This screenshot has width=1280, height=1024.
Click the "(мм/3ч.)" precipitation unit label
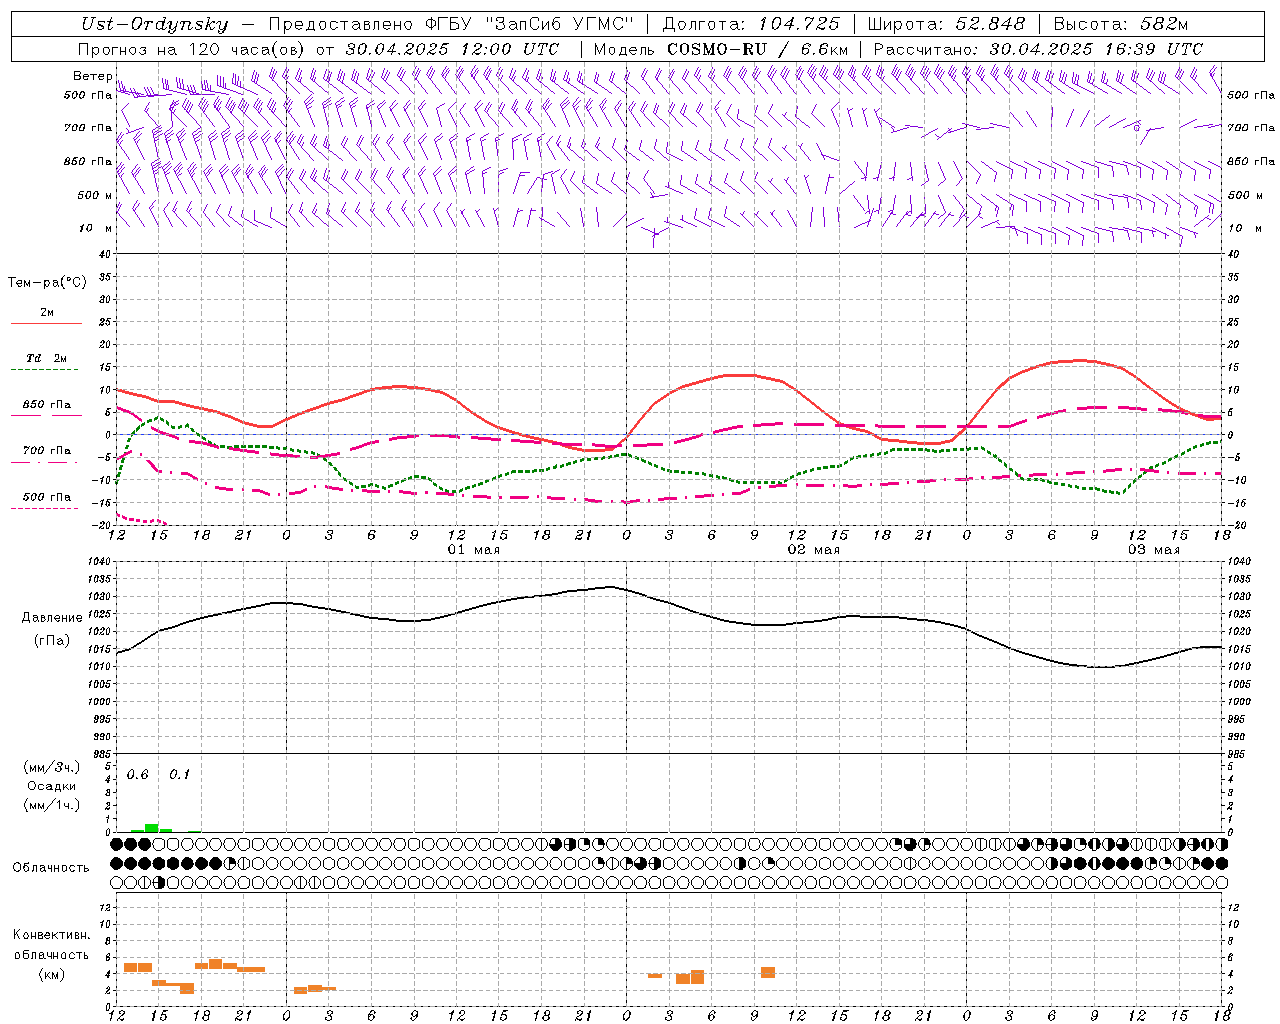coord(52,767)
